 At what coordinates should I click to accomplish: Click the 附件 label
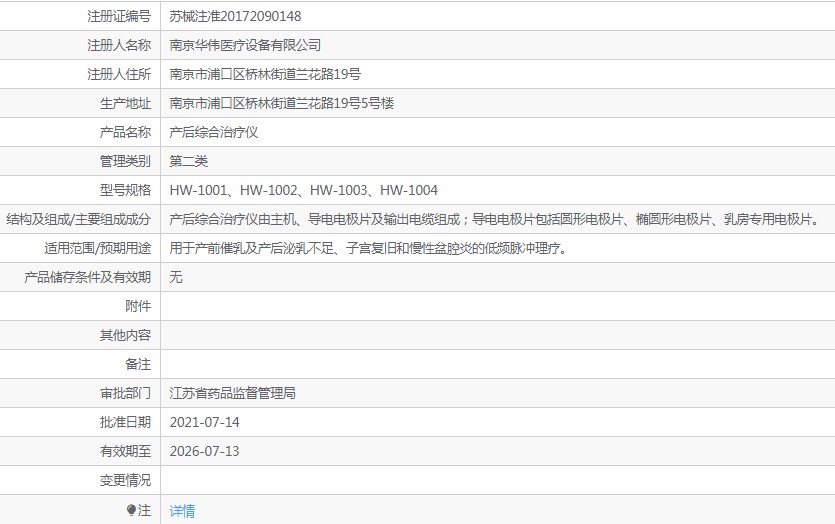point(138,306)
